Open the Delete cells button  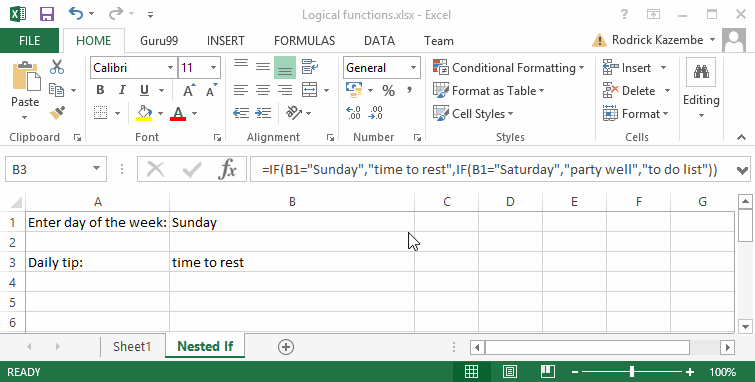pyautogui.click(x=629, y=91)
